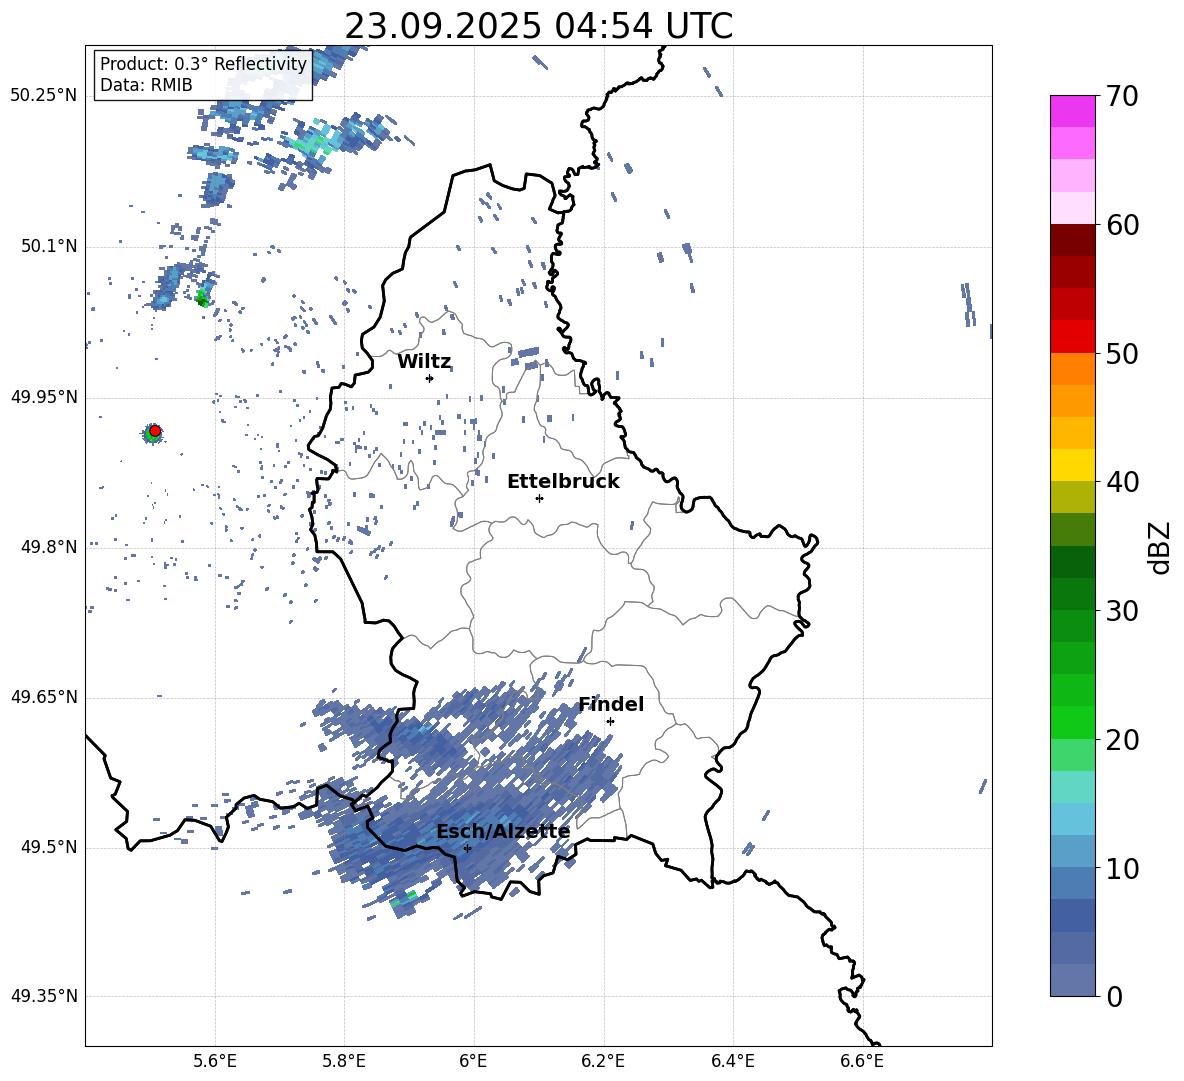The image size is (1184, 1081).
Task: Click the "Product: 0.3° Reflectivity" text
Action: click(x=203, y=64)
